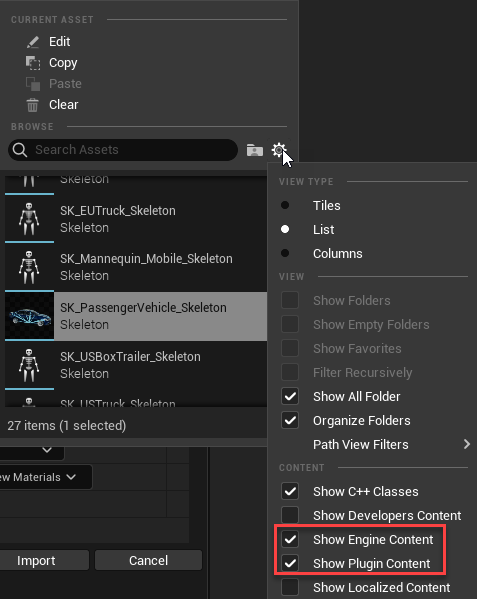Click the Edit pencil icon
This screenshot has width=477, height=599.
coord(33,42)
